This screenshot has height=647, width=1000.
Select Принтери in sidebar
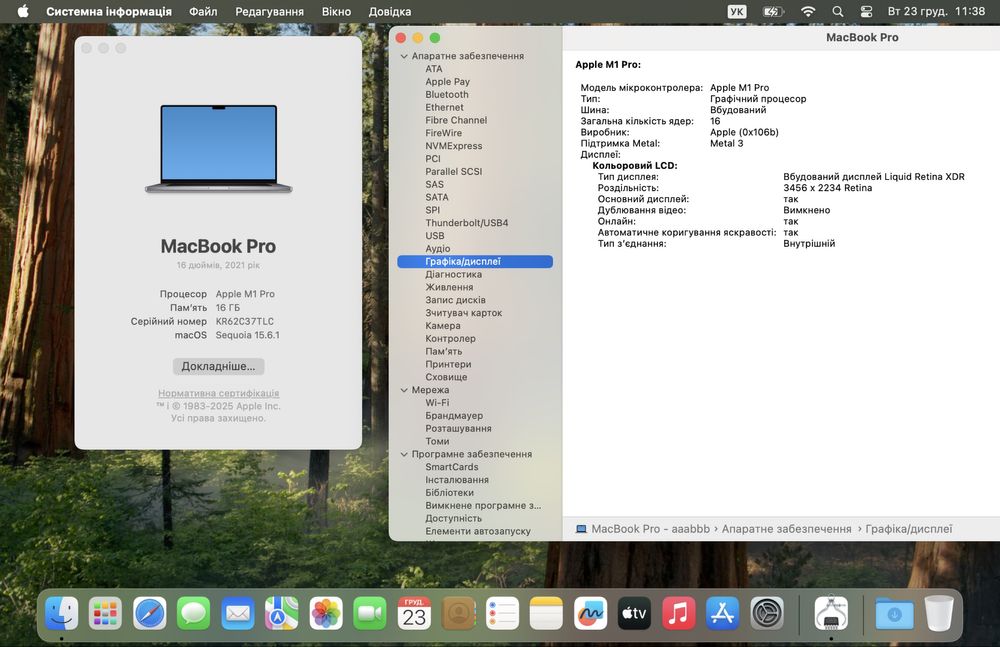tap(448, 364)
